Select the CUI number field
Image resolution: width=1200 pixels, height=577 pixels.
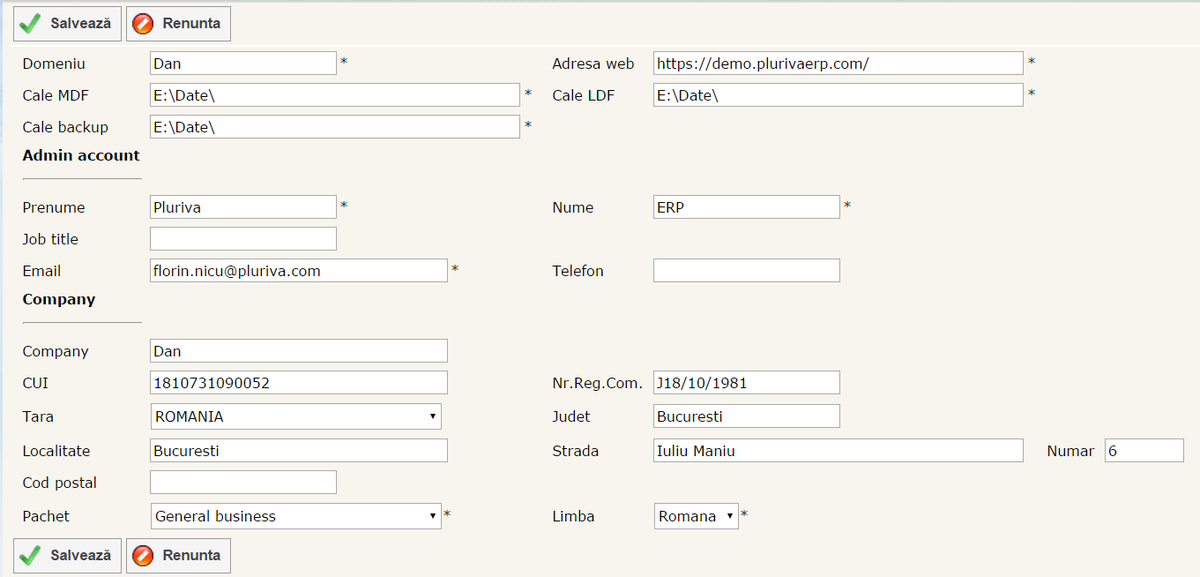(x=298, y=383)
